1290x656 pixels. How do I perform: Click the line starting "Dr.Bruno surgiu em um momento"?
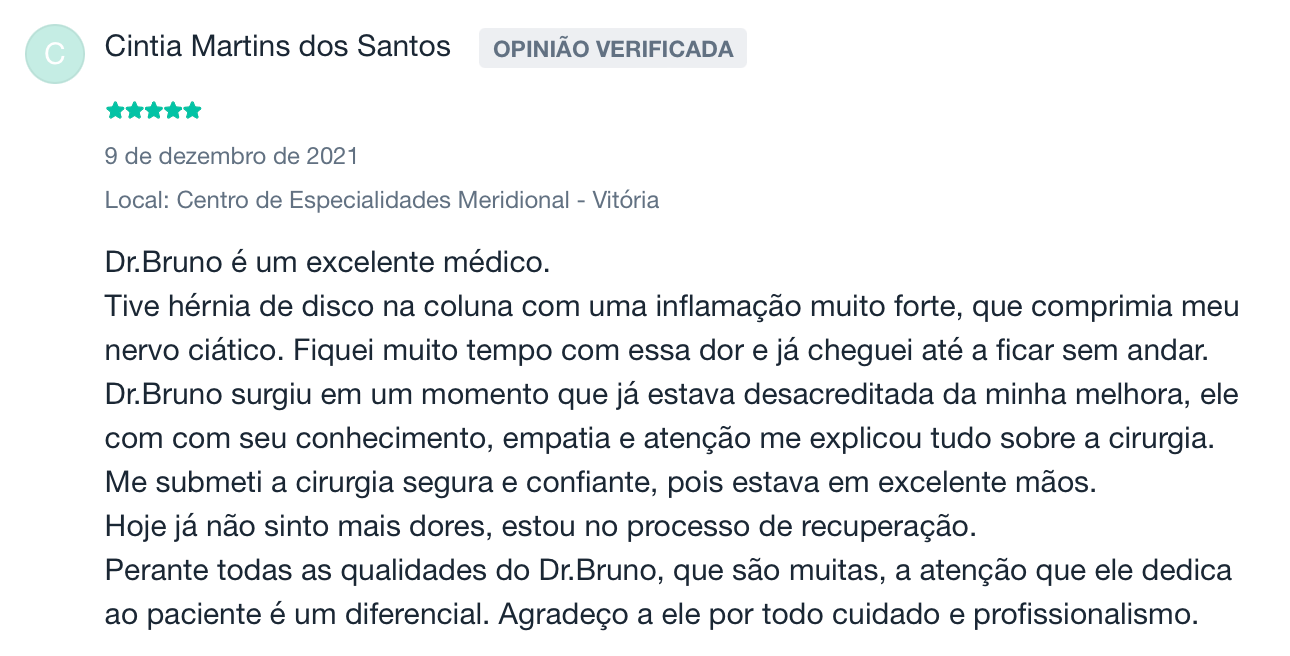pos(672,395)
